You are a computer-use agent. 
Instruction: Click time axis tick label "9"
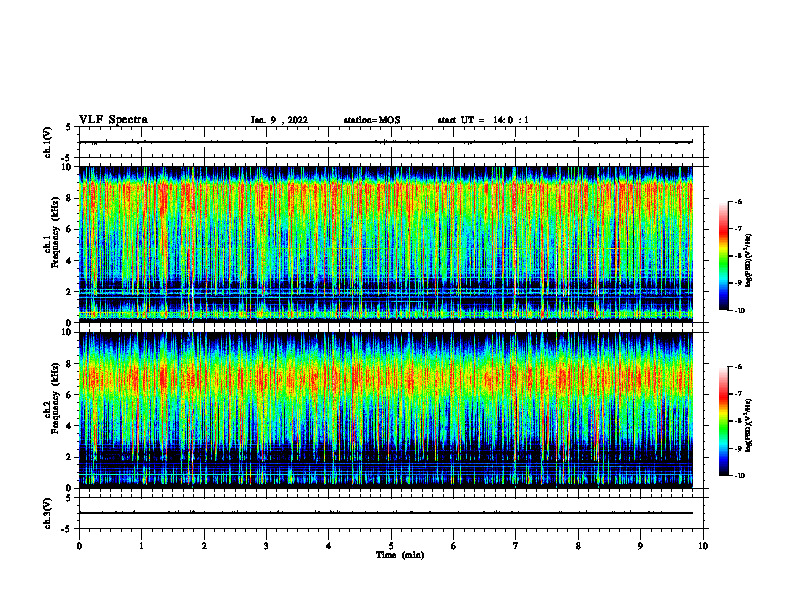(640, 546)
